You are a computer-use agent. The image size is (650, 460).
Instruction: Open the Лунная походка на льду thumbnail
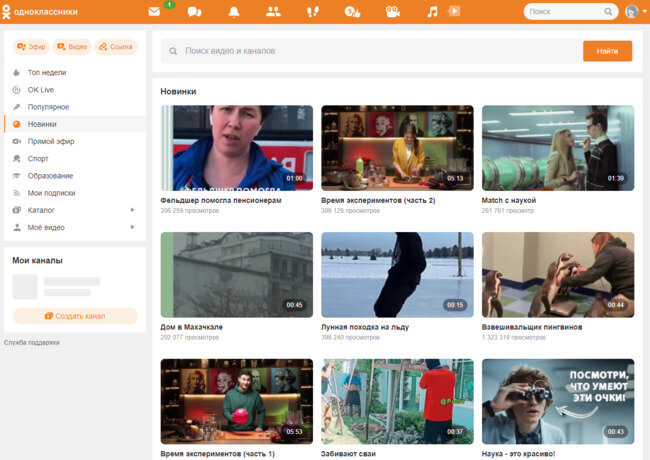pyautogui.click(x=397, y=275)
